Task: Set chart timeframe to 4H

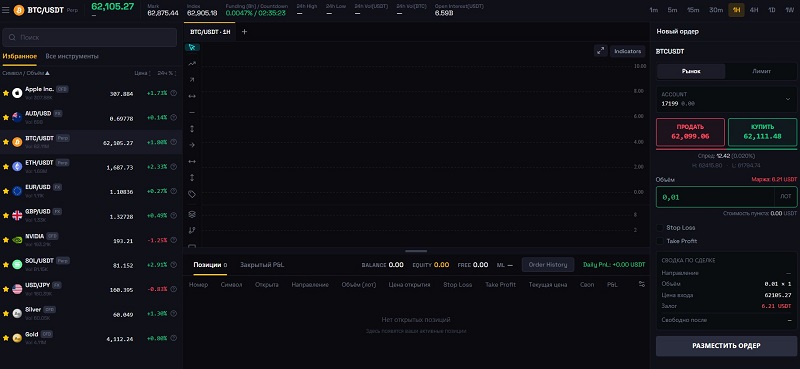Action: point(754,10)
